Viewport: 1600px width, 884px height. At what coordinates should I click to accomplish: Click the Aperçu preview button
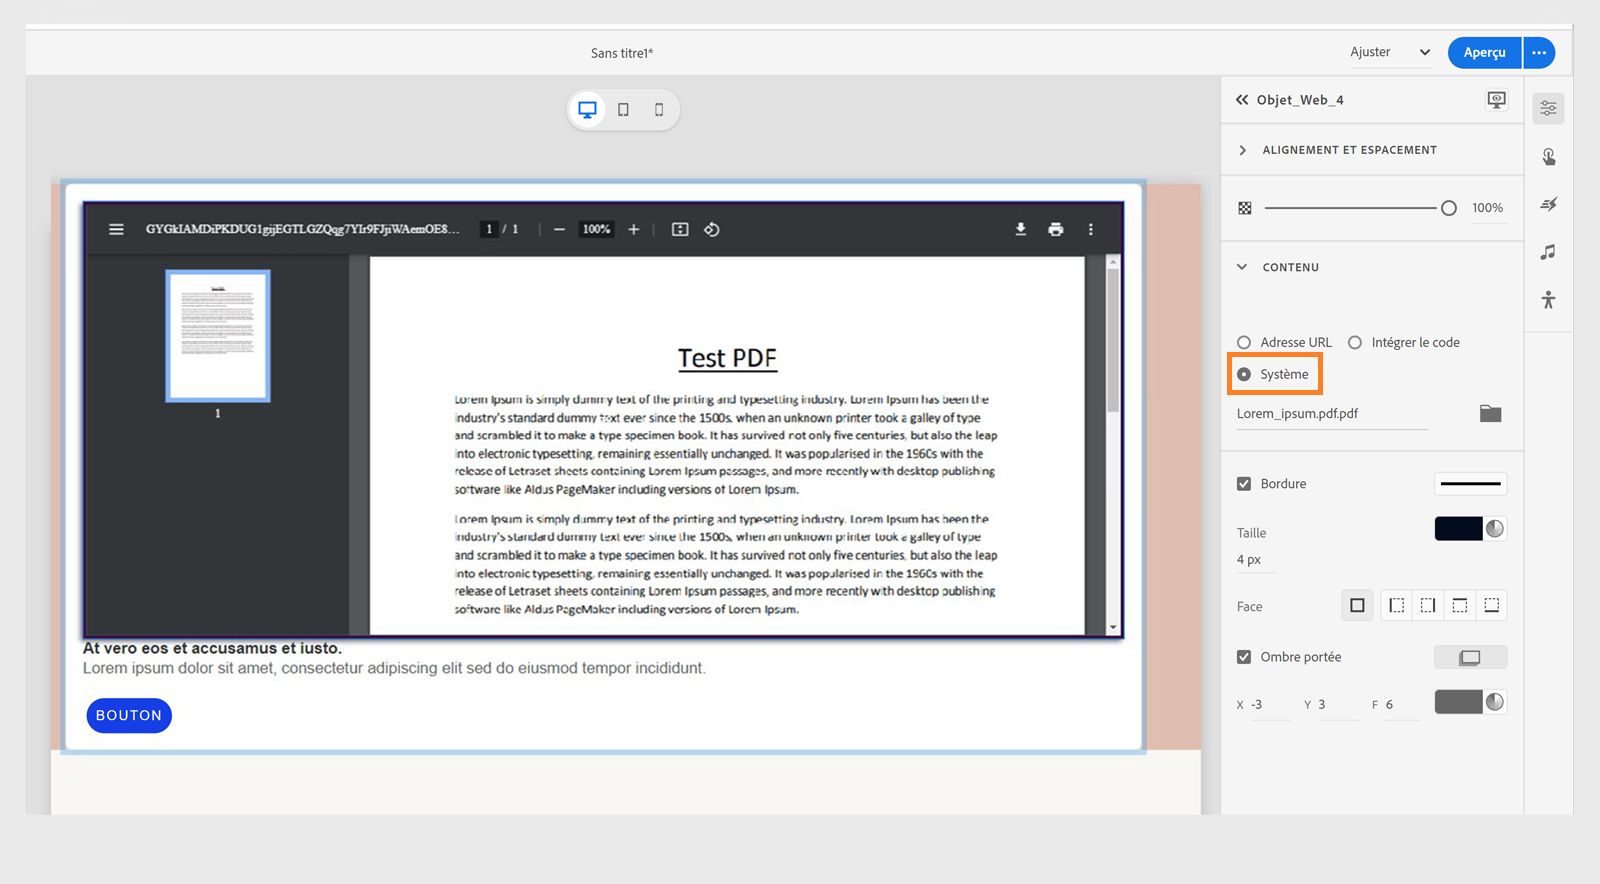pos(1484,52)
